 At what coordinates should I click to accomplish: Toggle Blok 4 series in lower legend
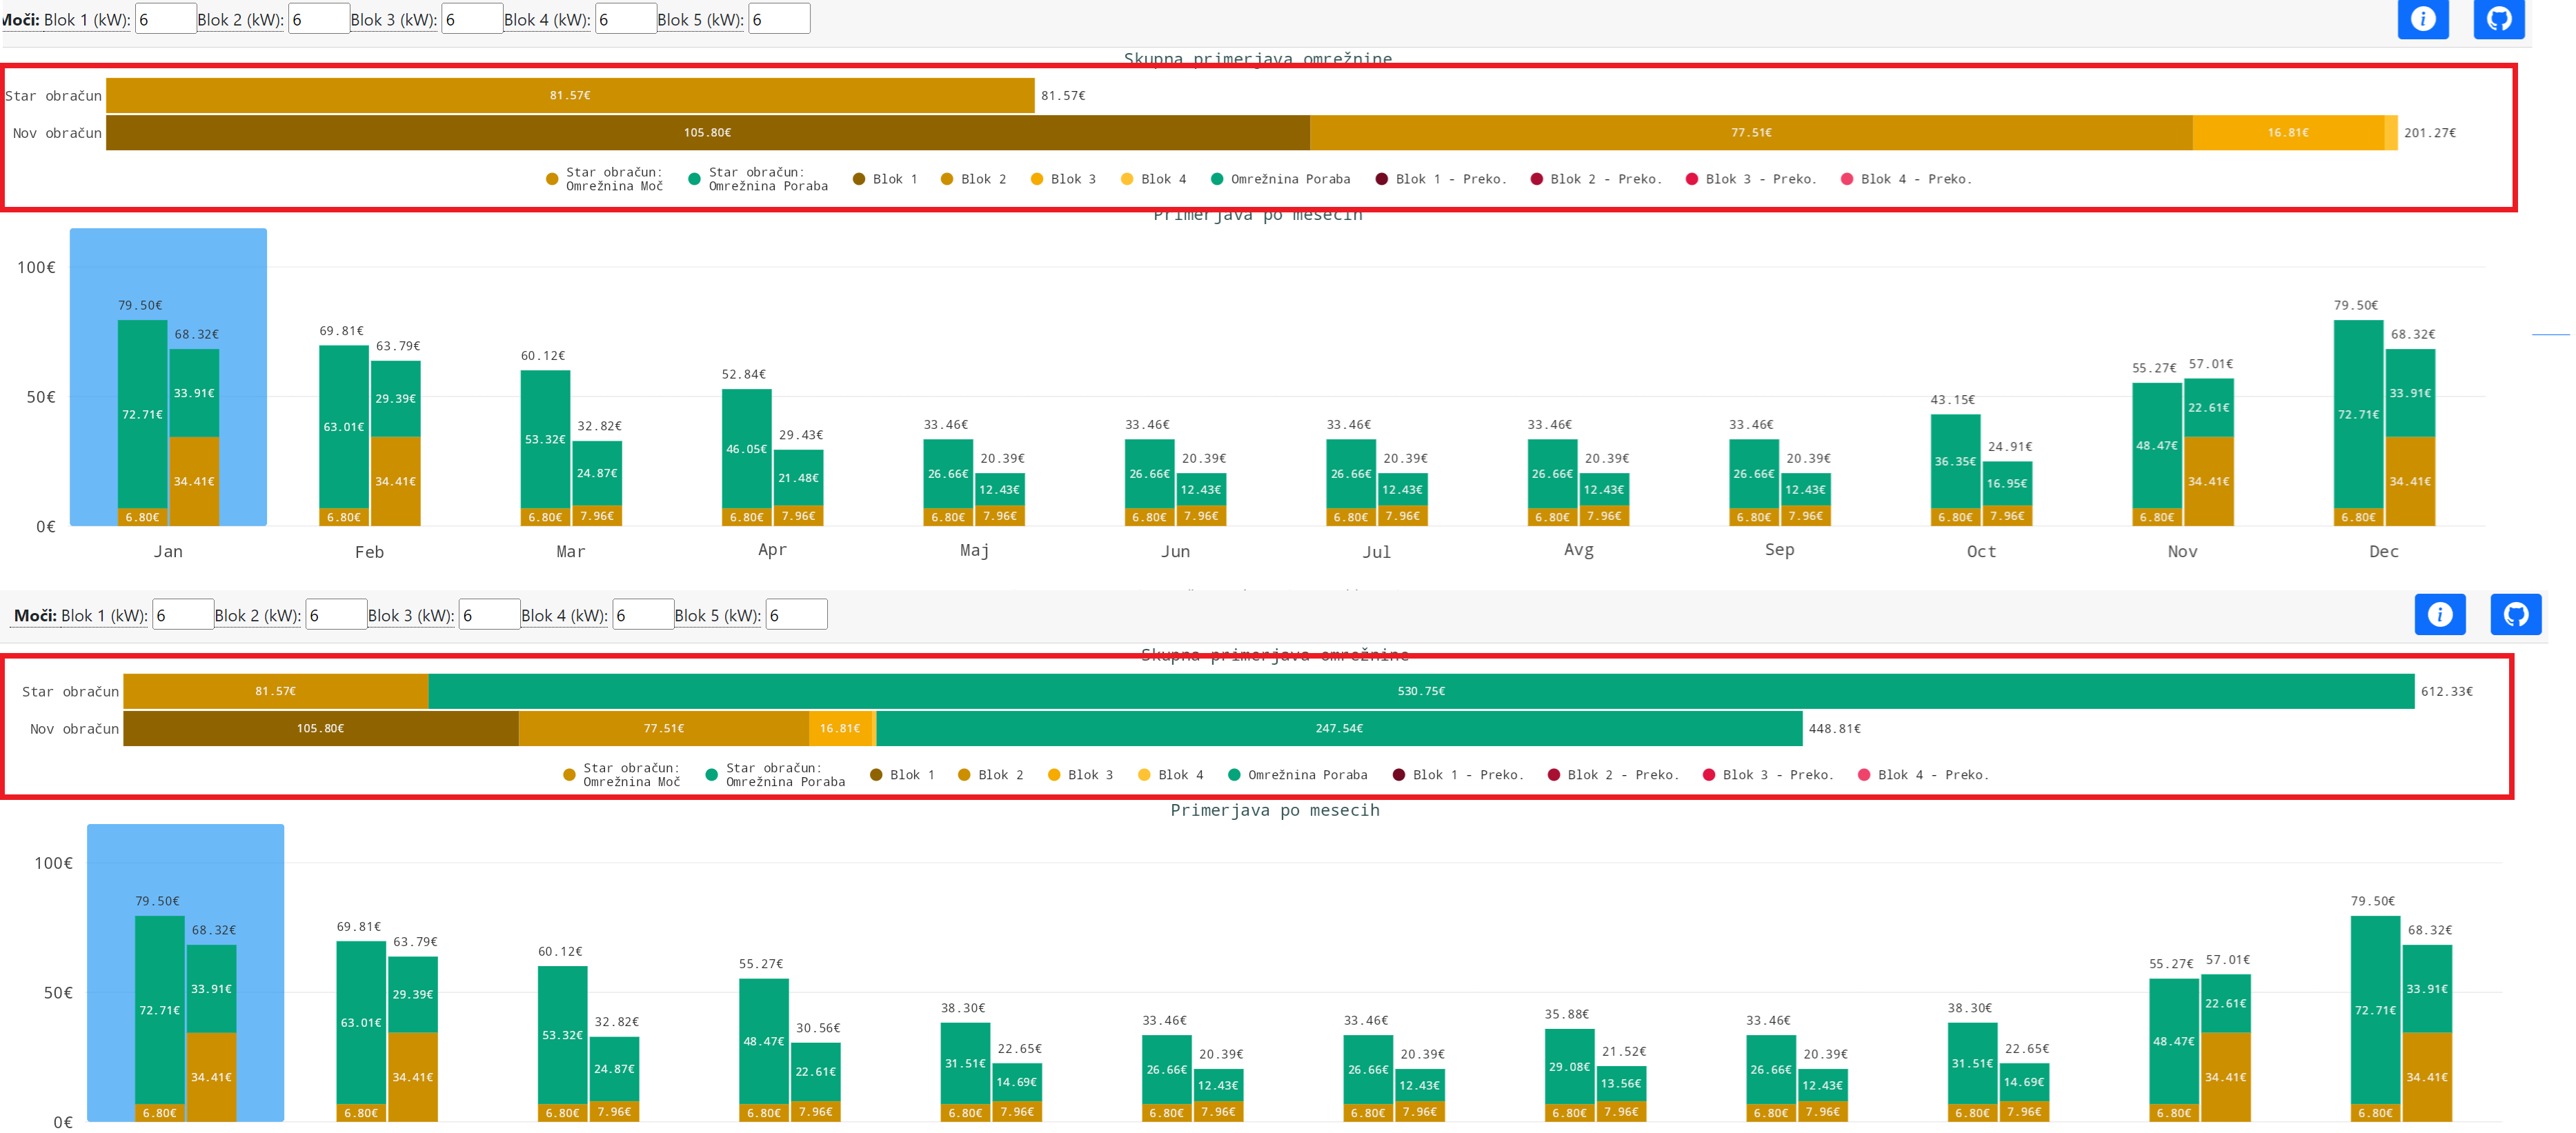(1170, 775)
